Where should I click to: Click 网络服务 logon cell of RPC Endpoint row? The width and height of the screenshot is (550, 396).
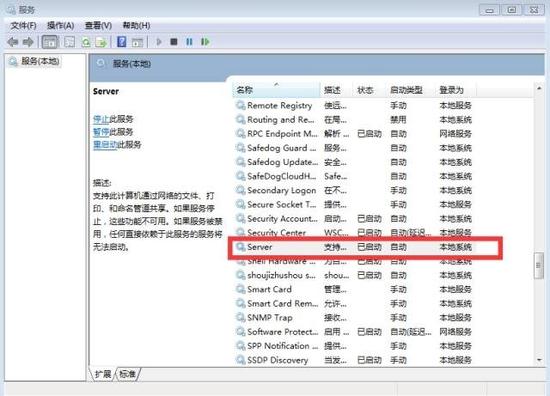tap(456, 134)
